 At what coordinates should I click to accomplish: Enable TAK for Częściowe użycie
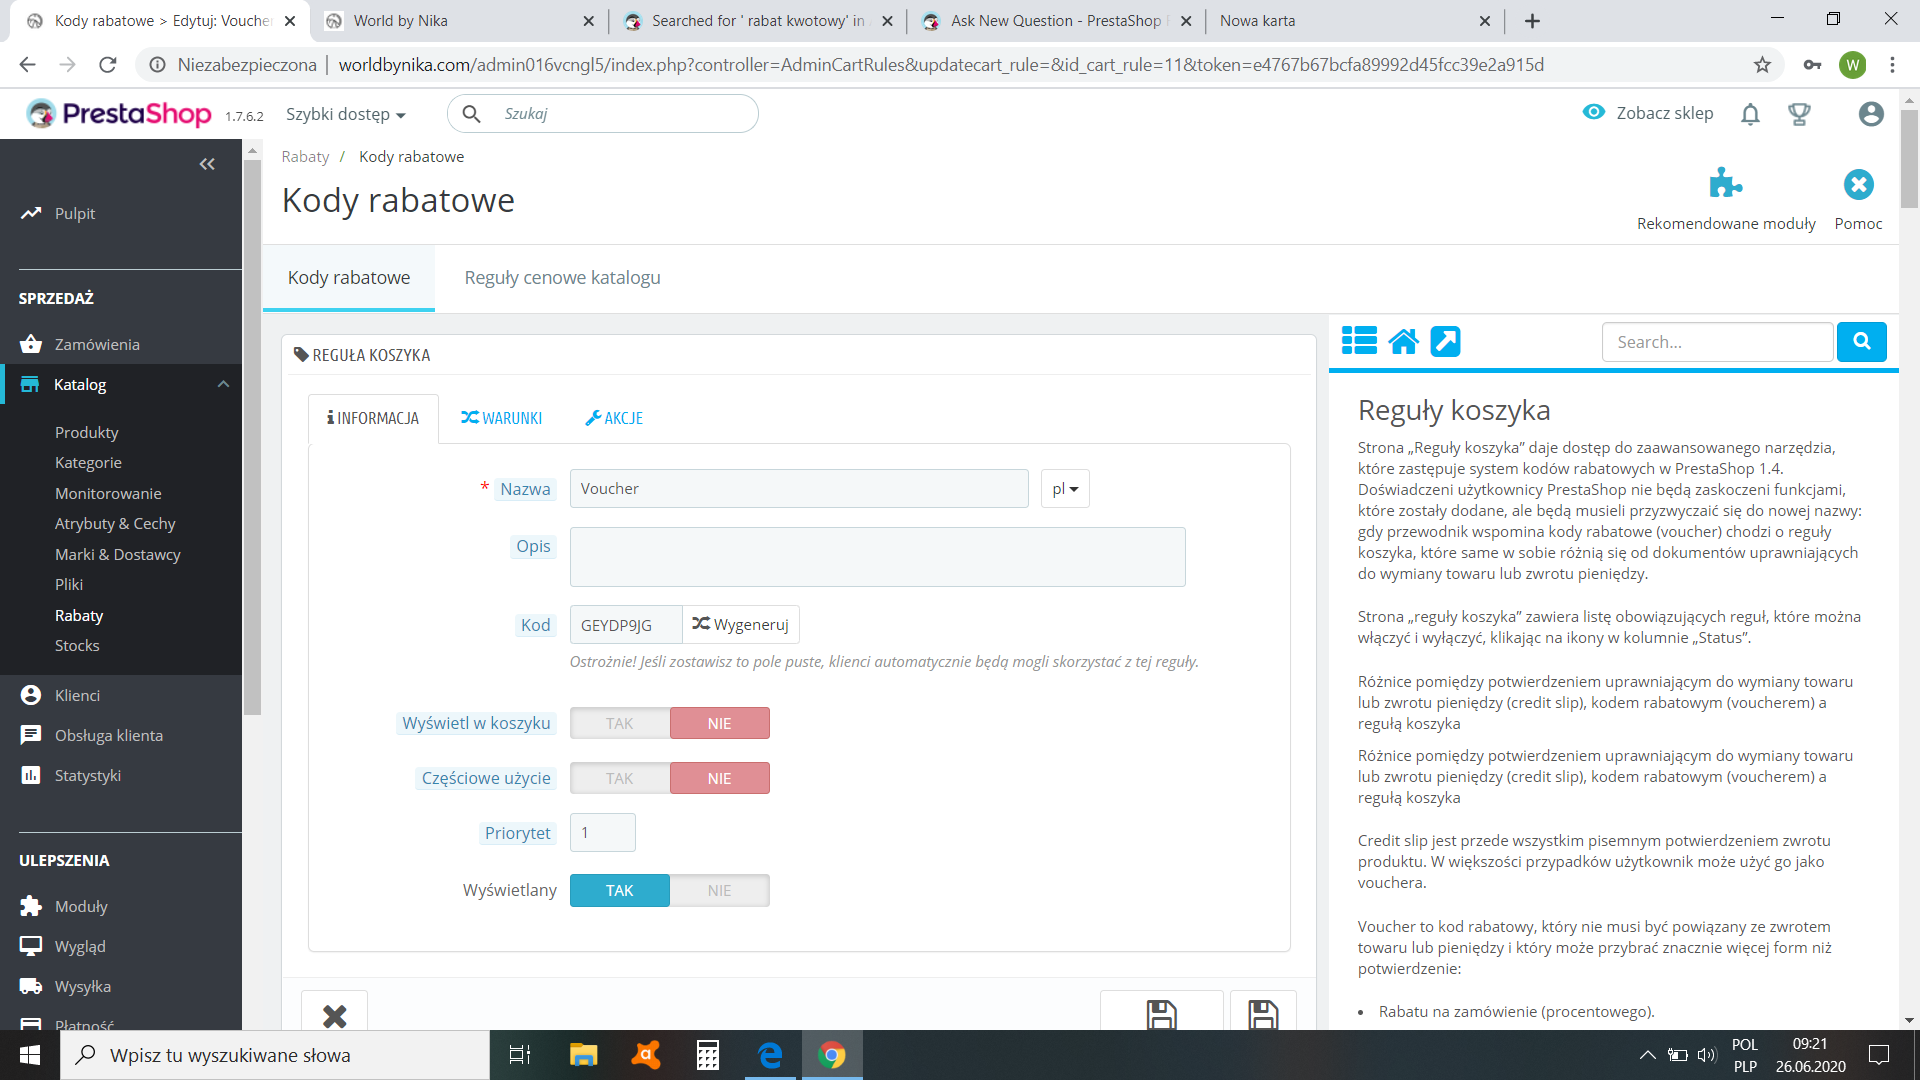(x=619, y=778)
